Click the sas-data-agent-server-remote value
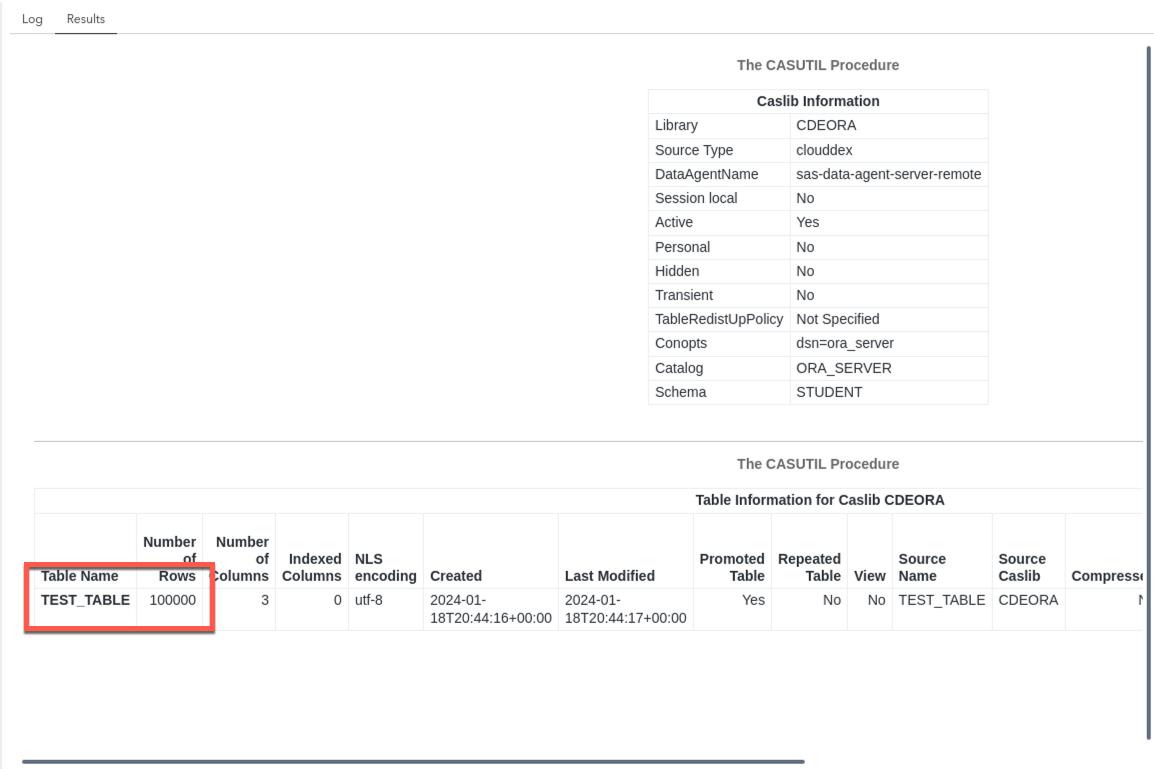 tap(888, 174)
